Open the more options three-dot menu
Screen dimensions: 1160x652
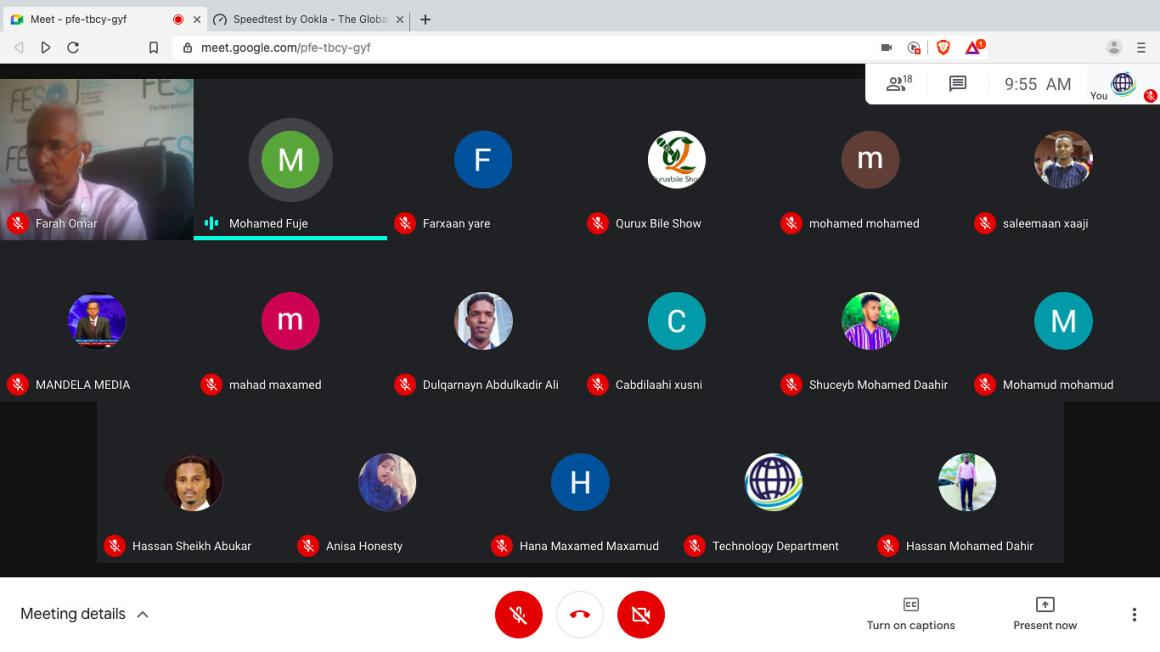click(1133, 614)
